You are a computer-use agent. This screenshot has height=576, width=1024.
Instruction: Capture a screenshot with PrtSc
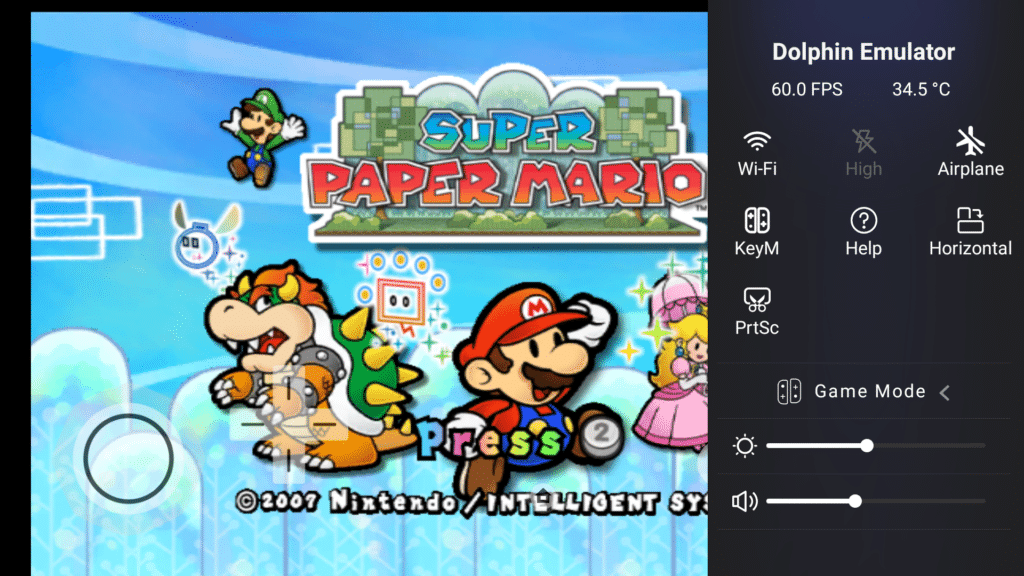[757, 299]
